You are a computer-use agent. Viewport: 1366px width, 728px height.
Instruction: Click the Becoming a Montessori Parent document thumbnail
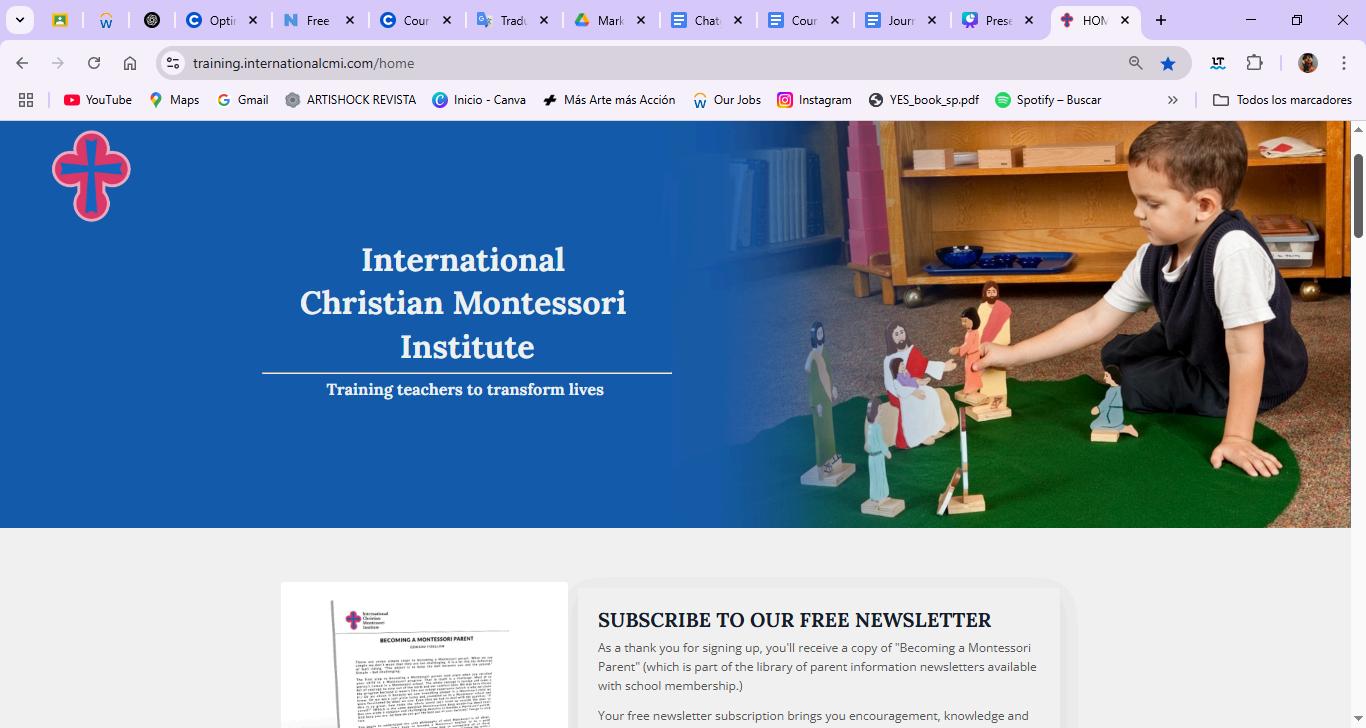coord(424,655)
